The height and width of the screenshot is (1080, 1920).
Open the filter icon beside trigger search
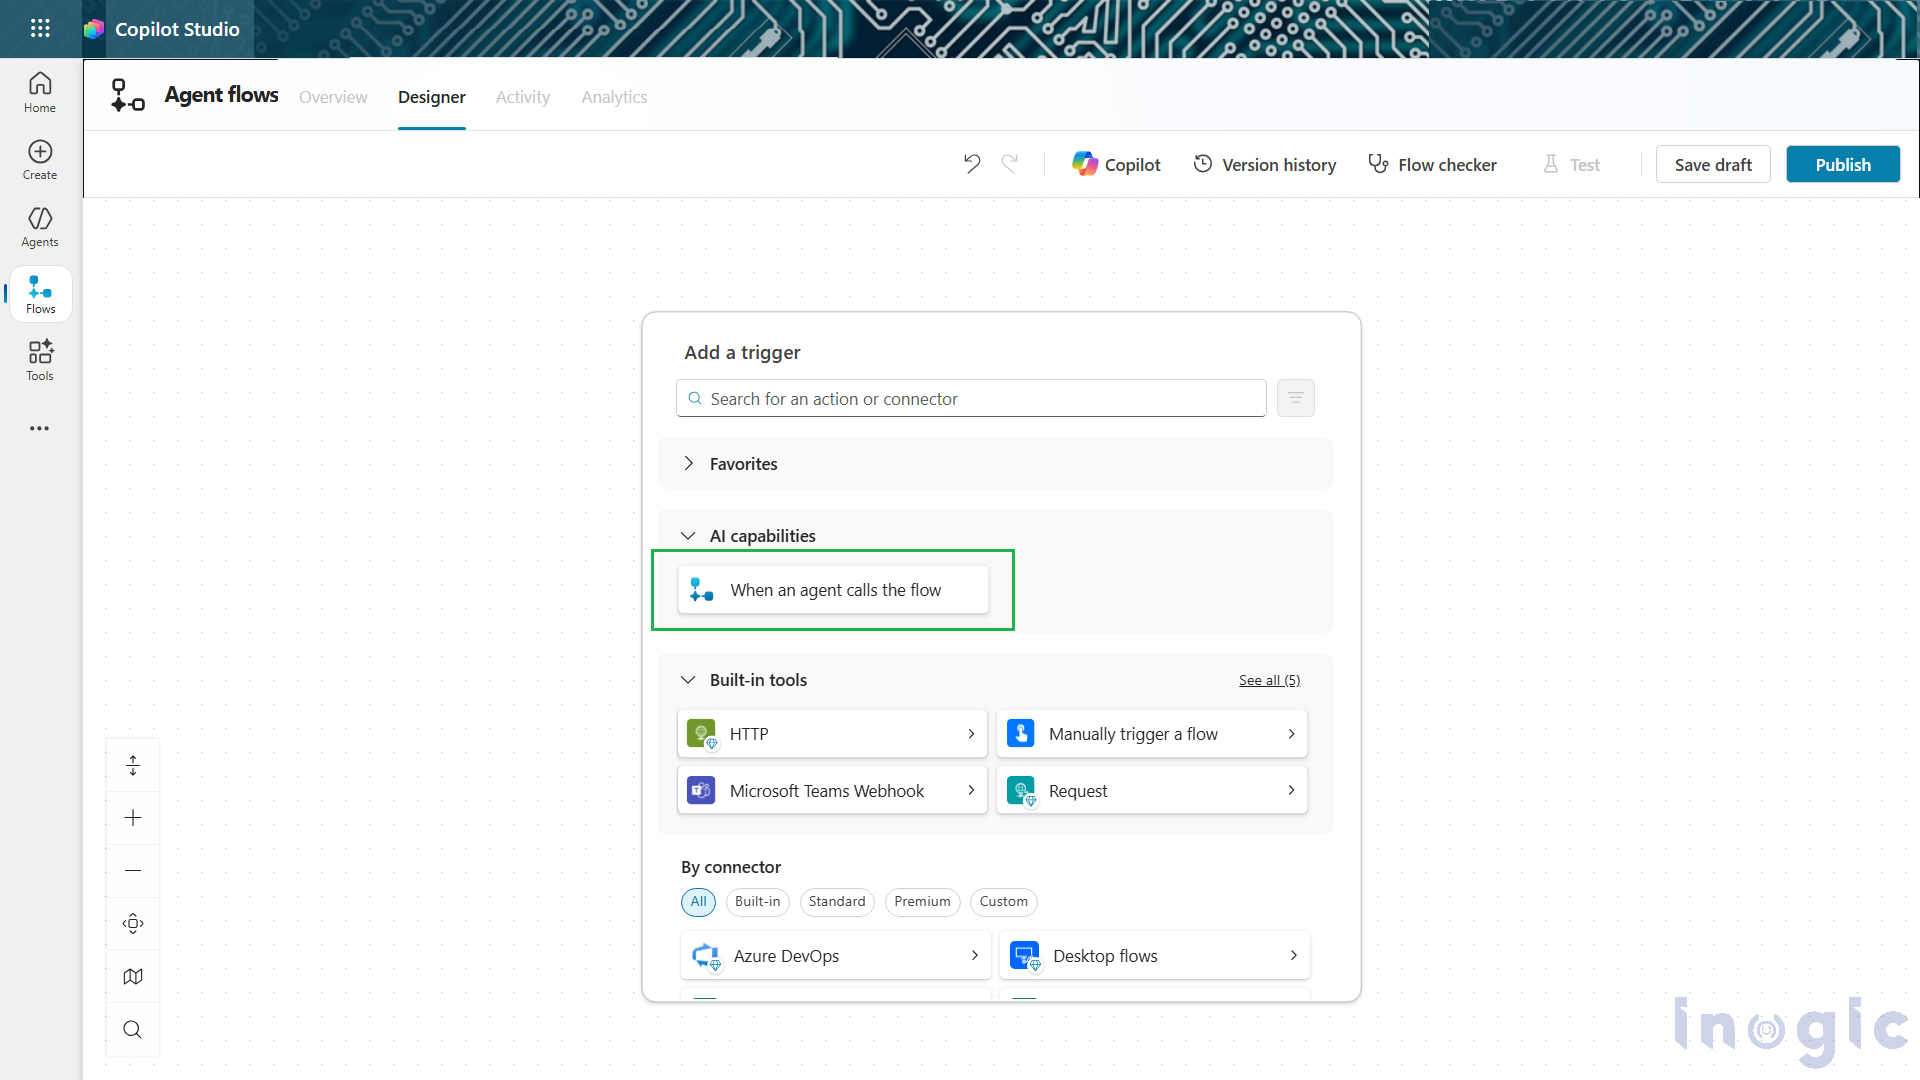point(1295,397)
